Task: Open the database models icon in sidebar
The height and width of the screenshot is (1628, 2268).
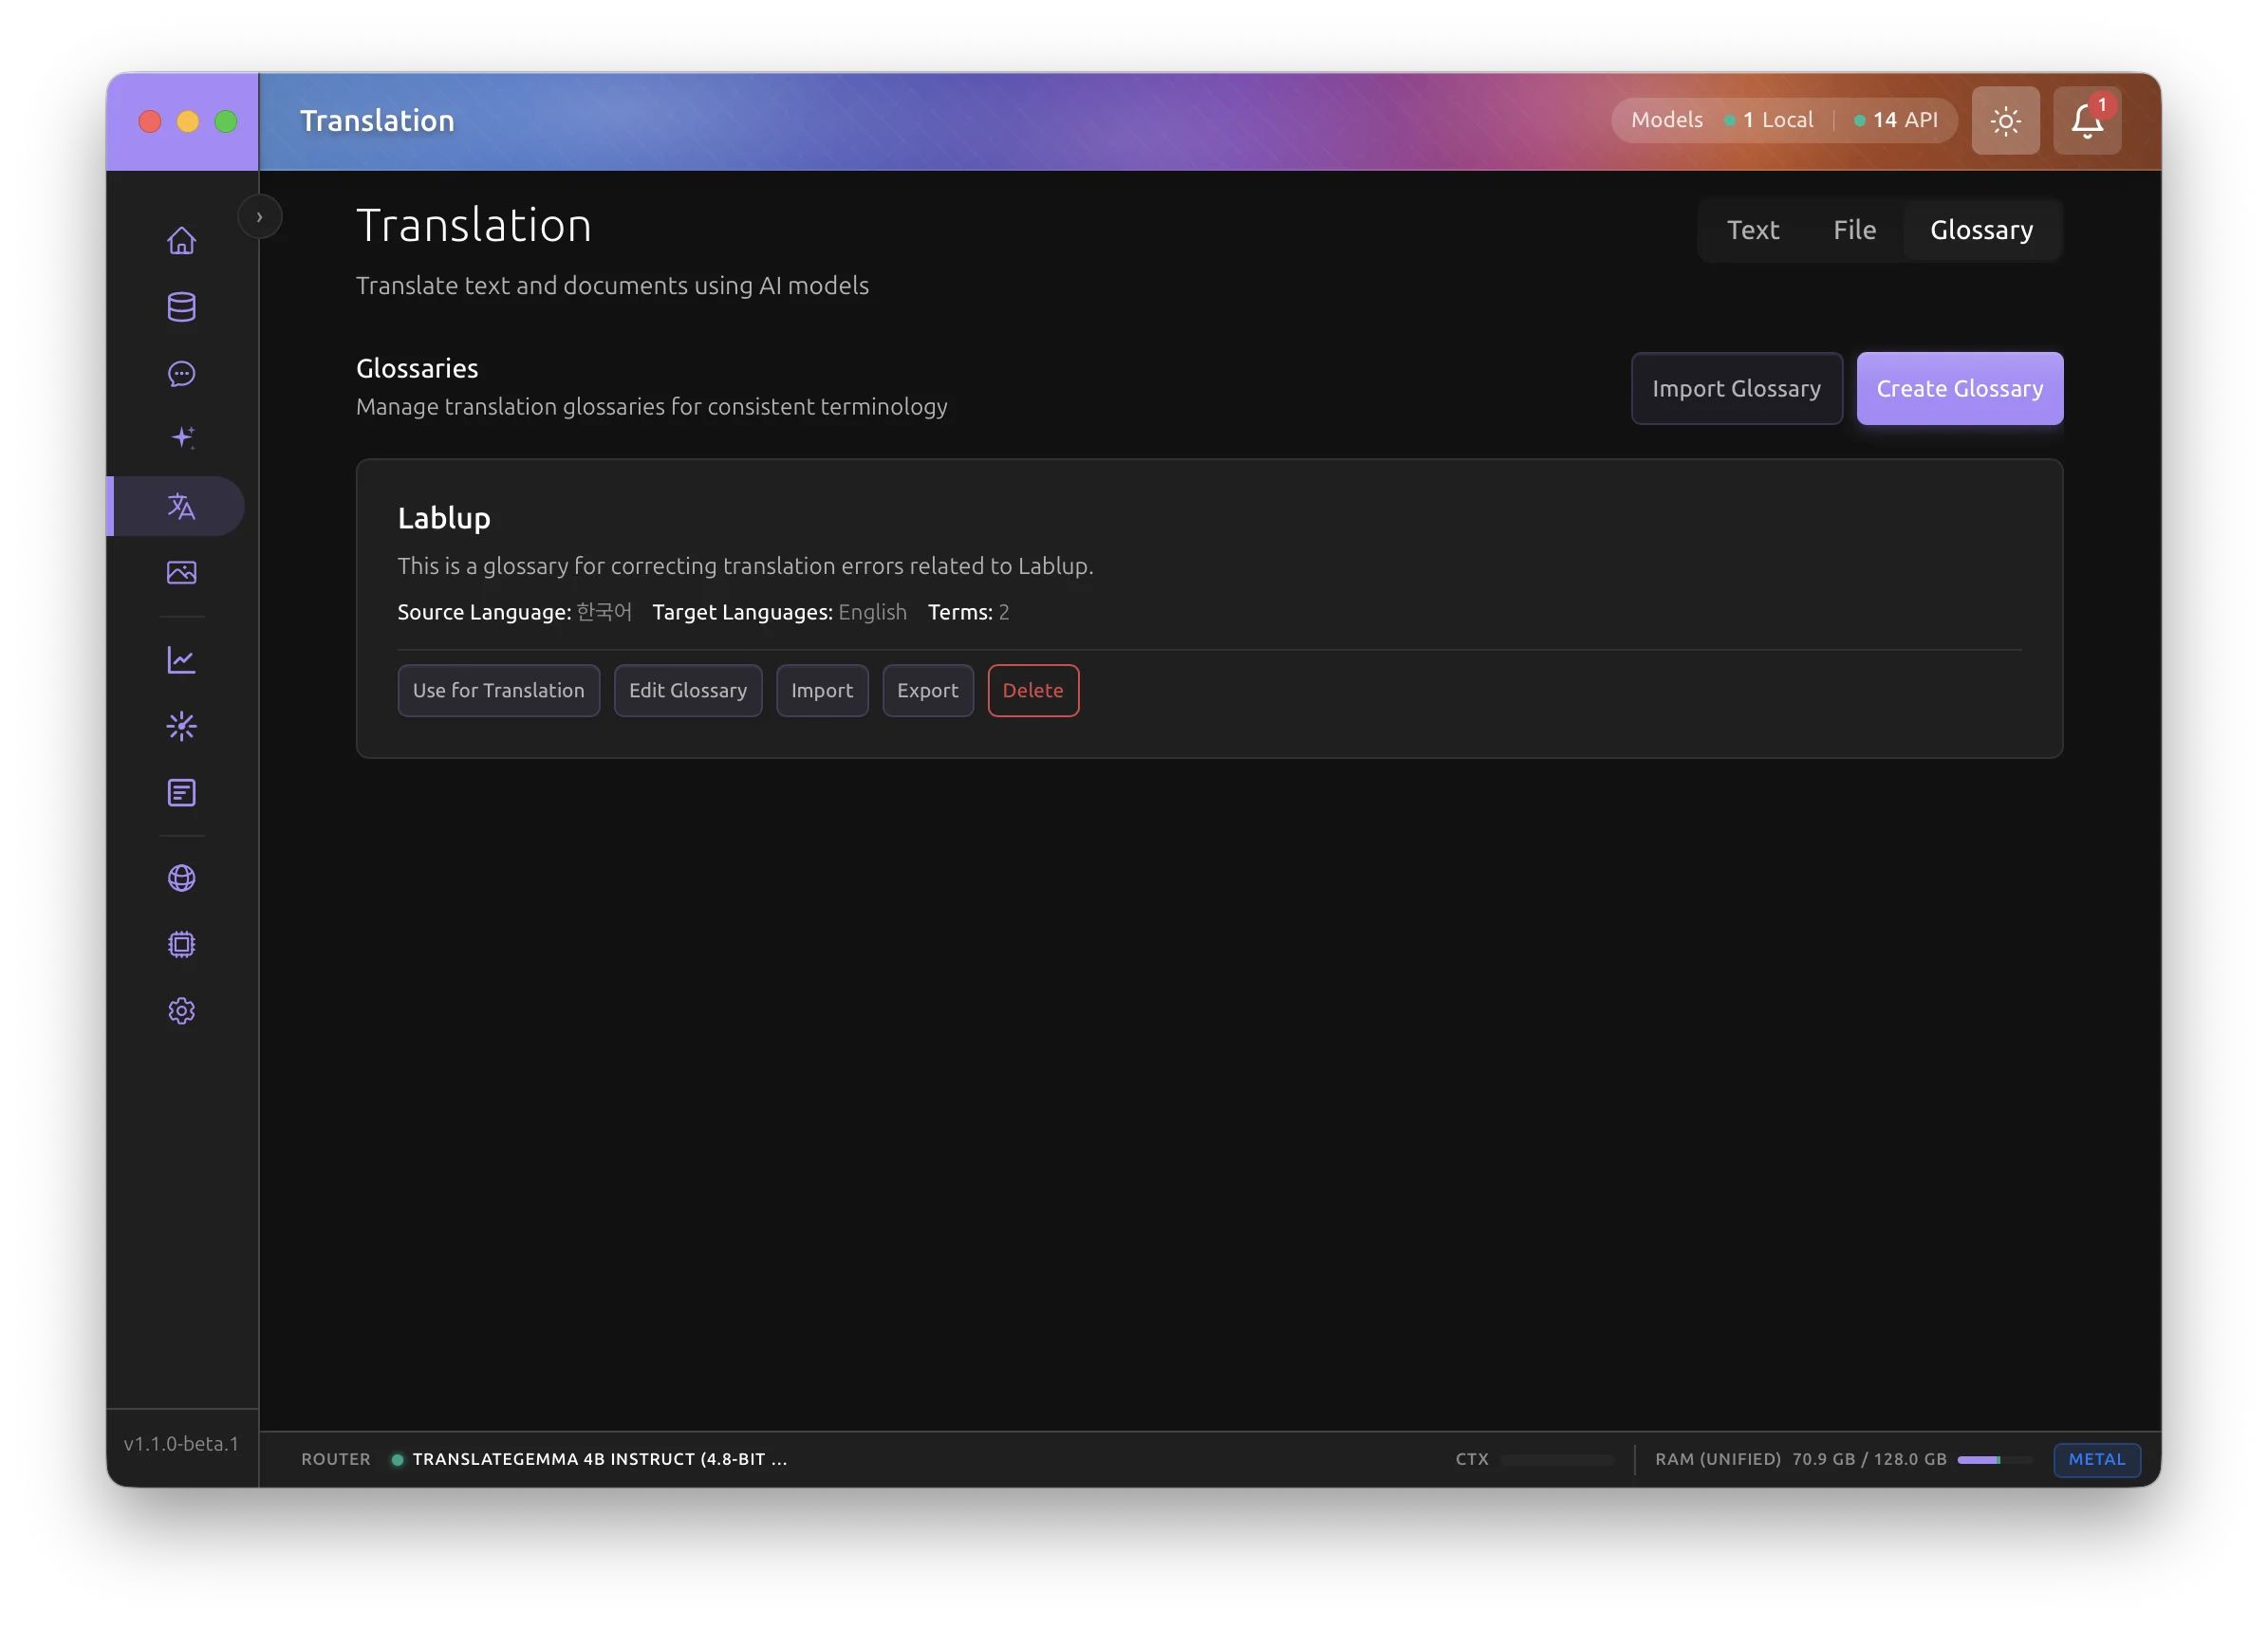Action: coord(181,307)
